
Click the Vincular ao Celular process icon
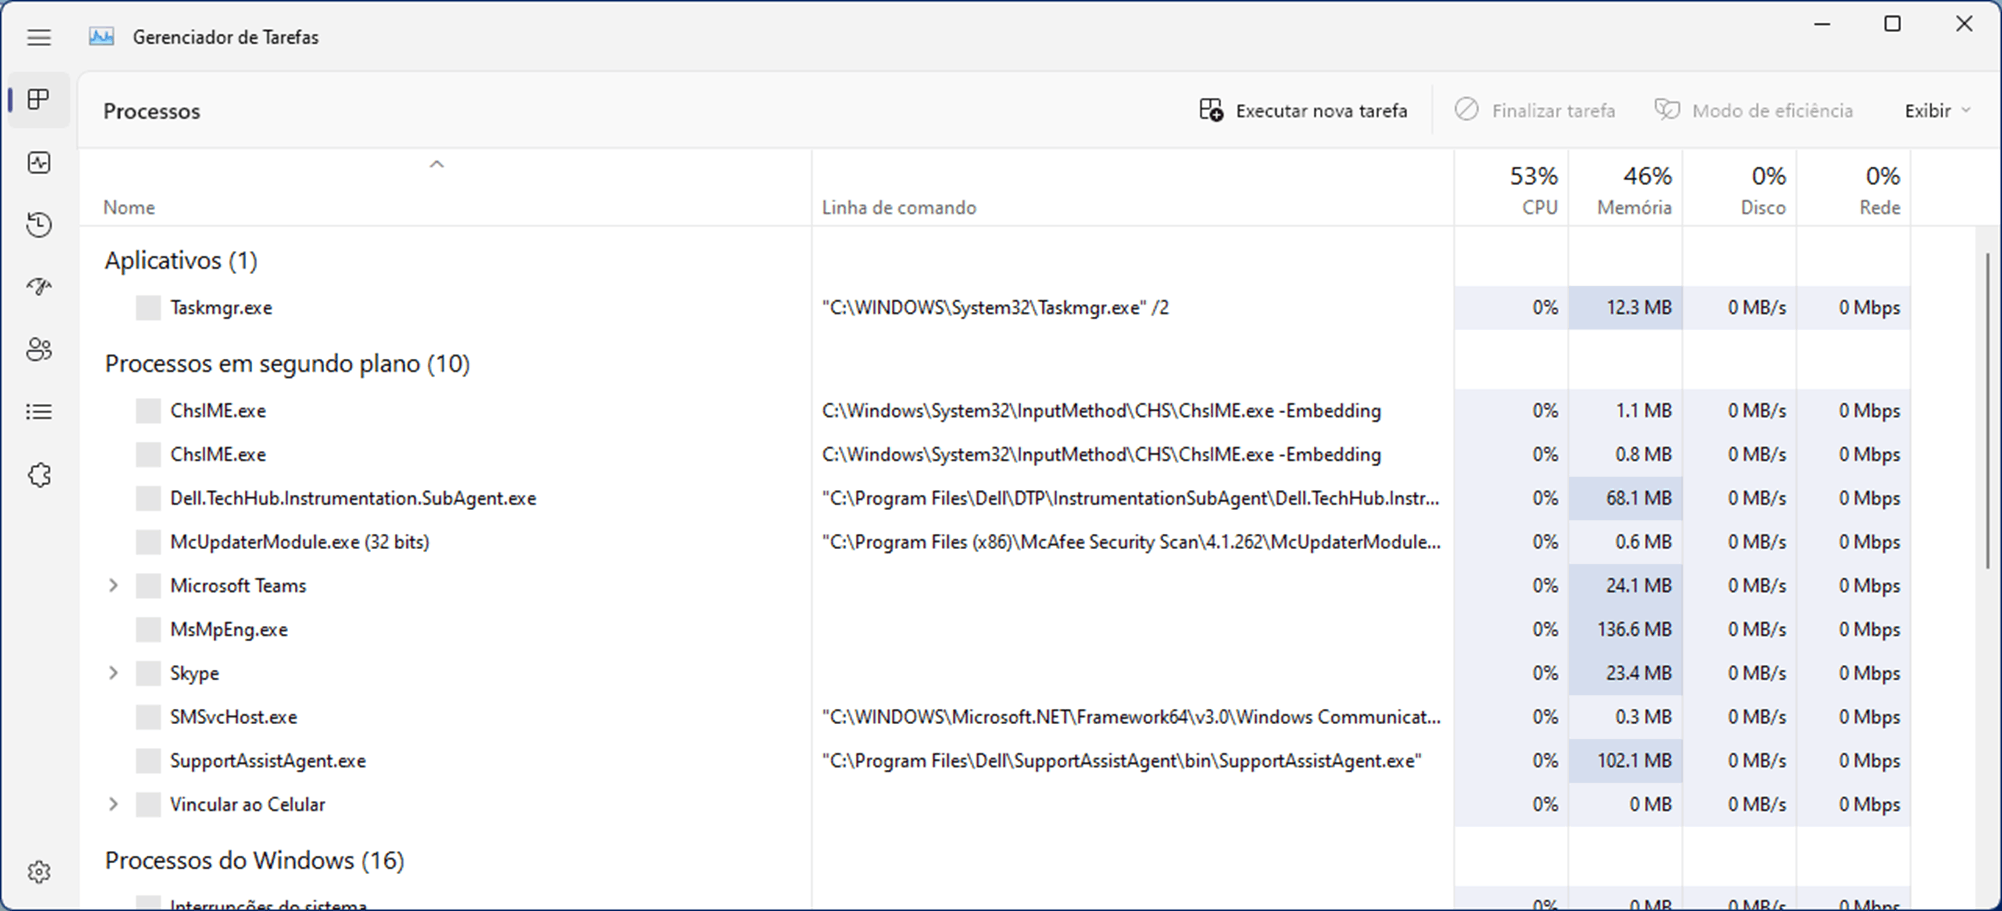coord(148,805)
